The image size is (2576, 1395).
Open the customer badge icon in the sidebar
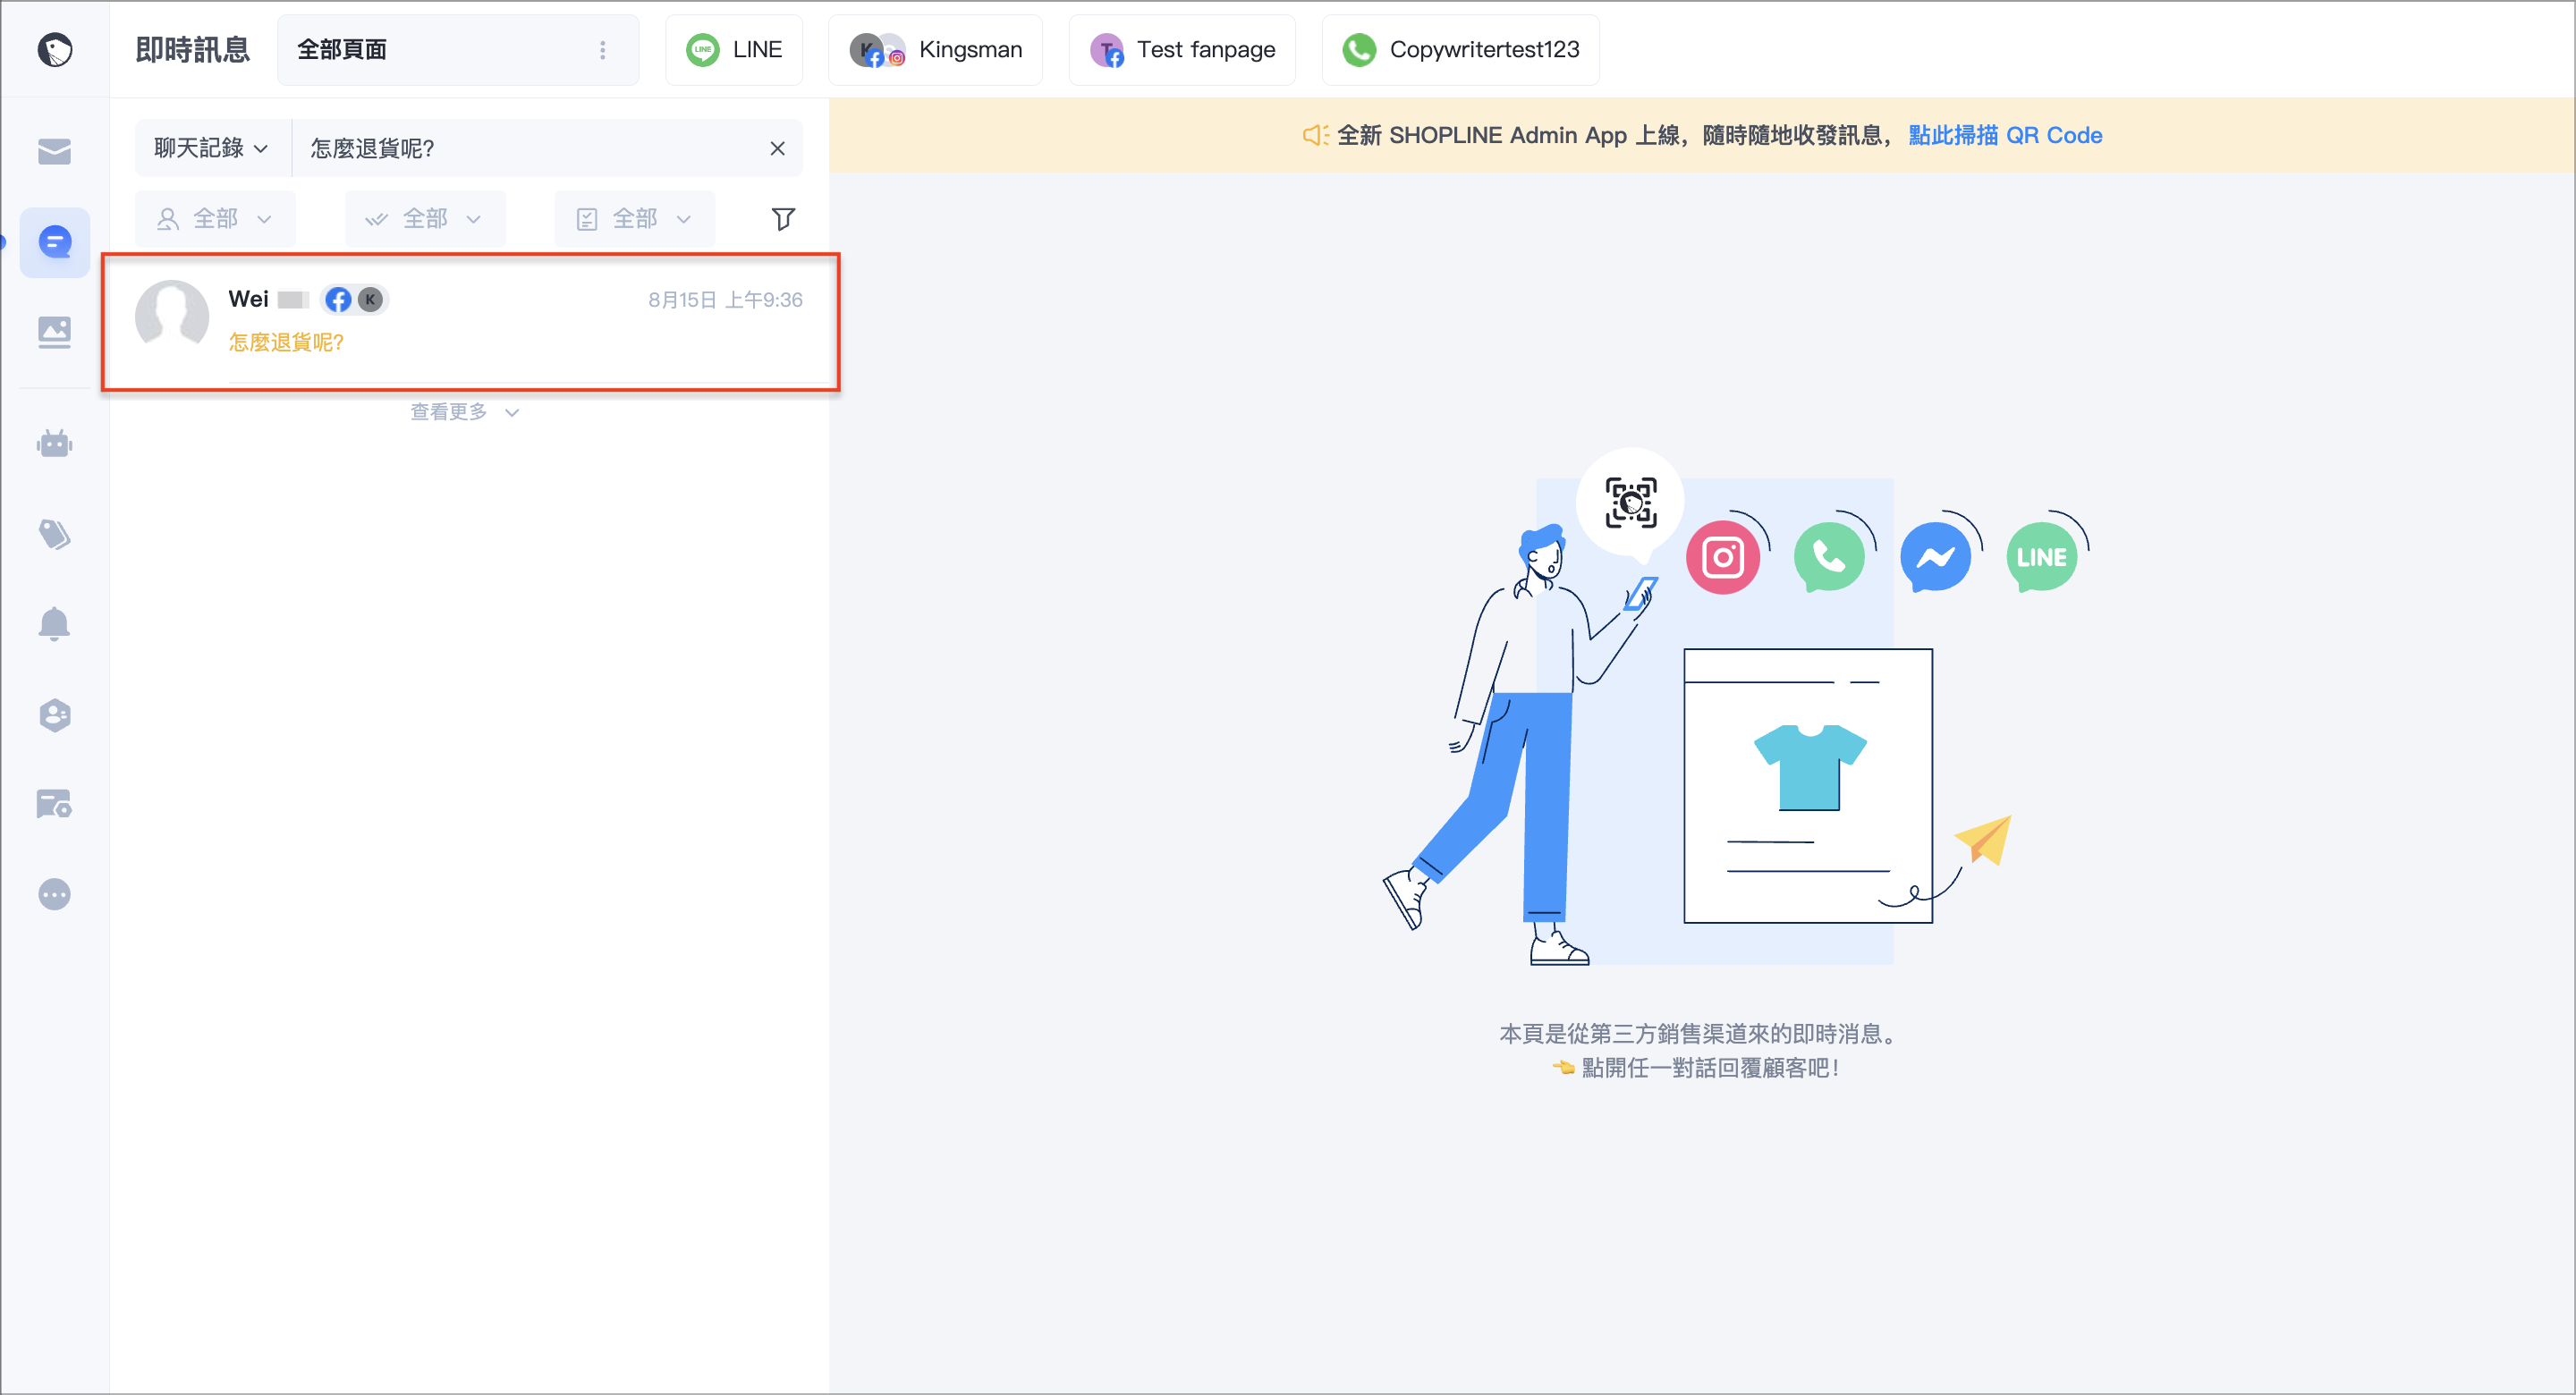54,714
